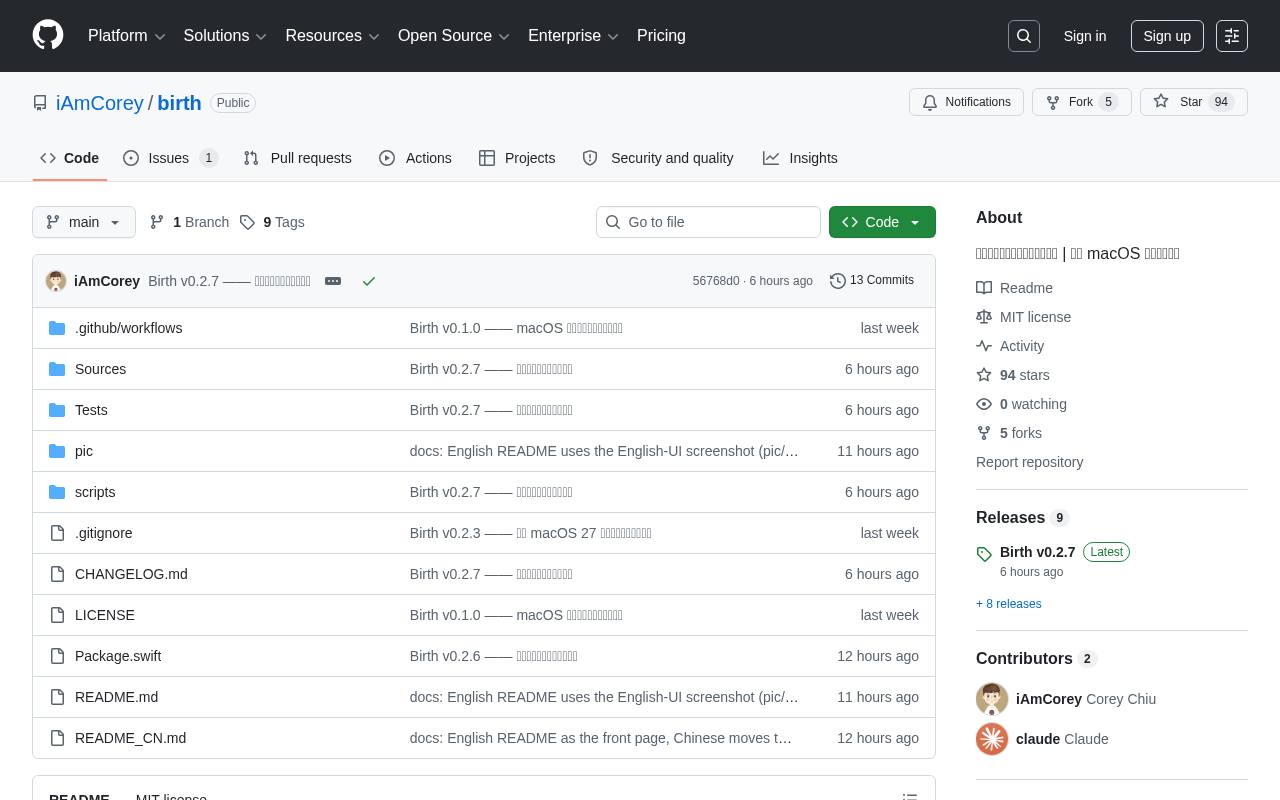
Task: Open the Contributors heading link
Action: [1036, 659]
